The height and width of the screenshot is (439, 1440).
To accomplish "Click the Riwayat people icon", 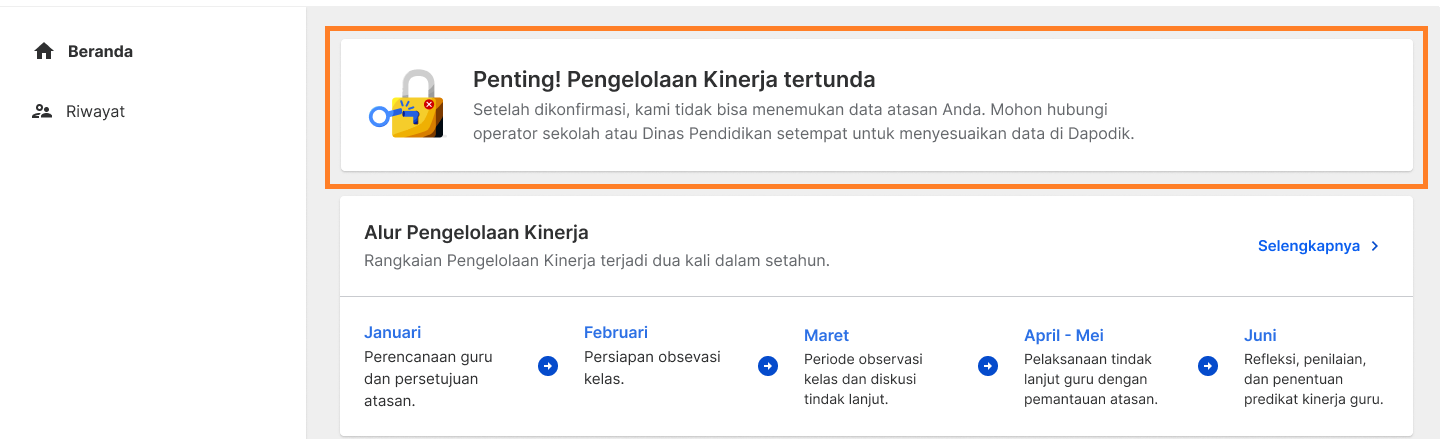I will pyautogui.click(x=42, y=111).
